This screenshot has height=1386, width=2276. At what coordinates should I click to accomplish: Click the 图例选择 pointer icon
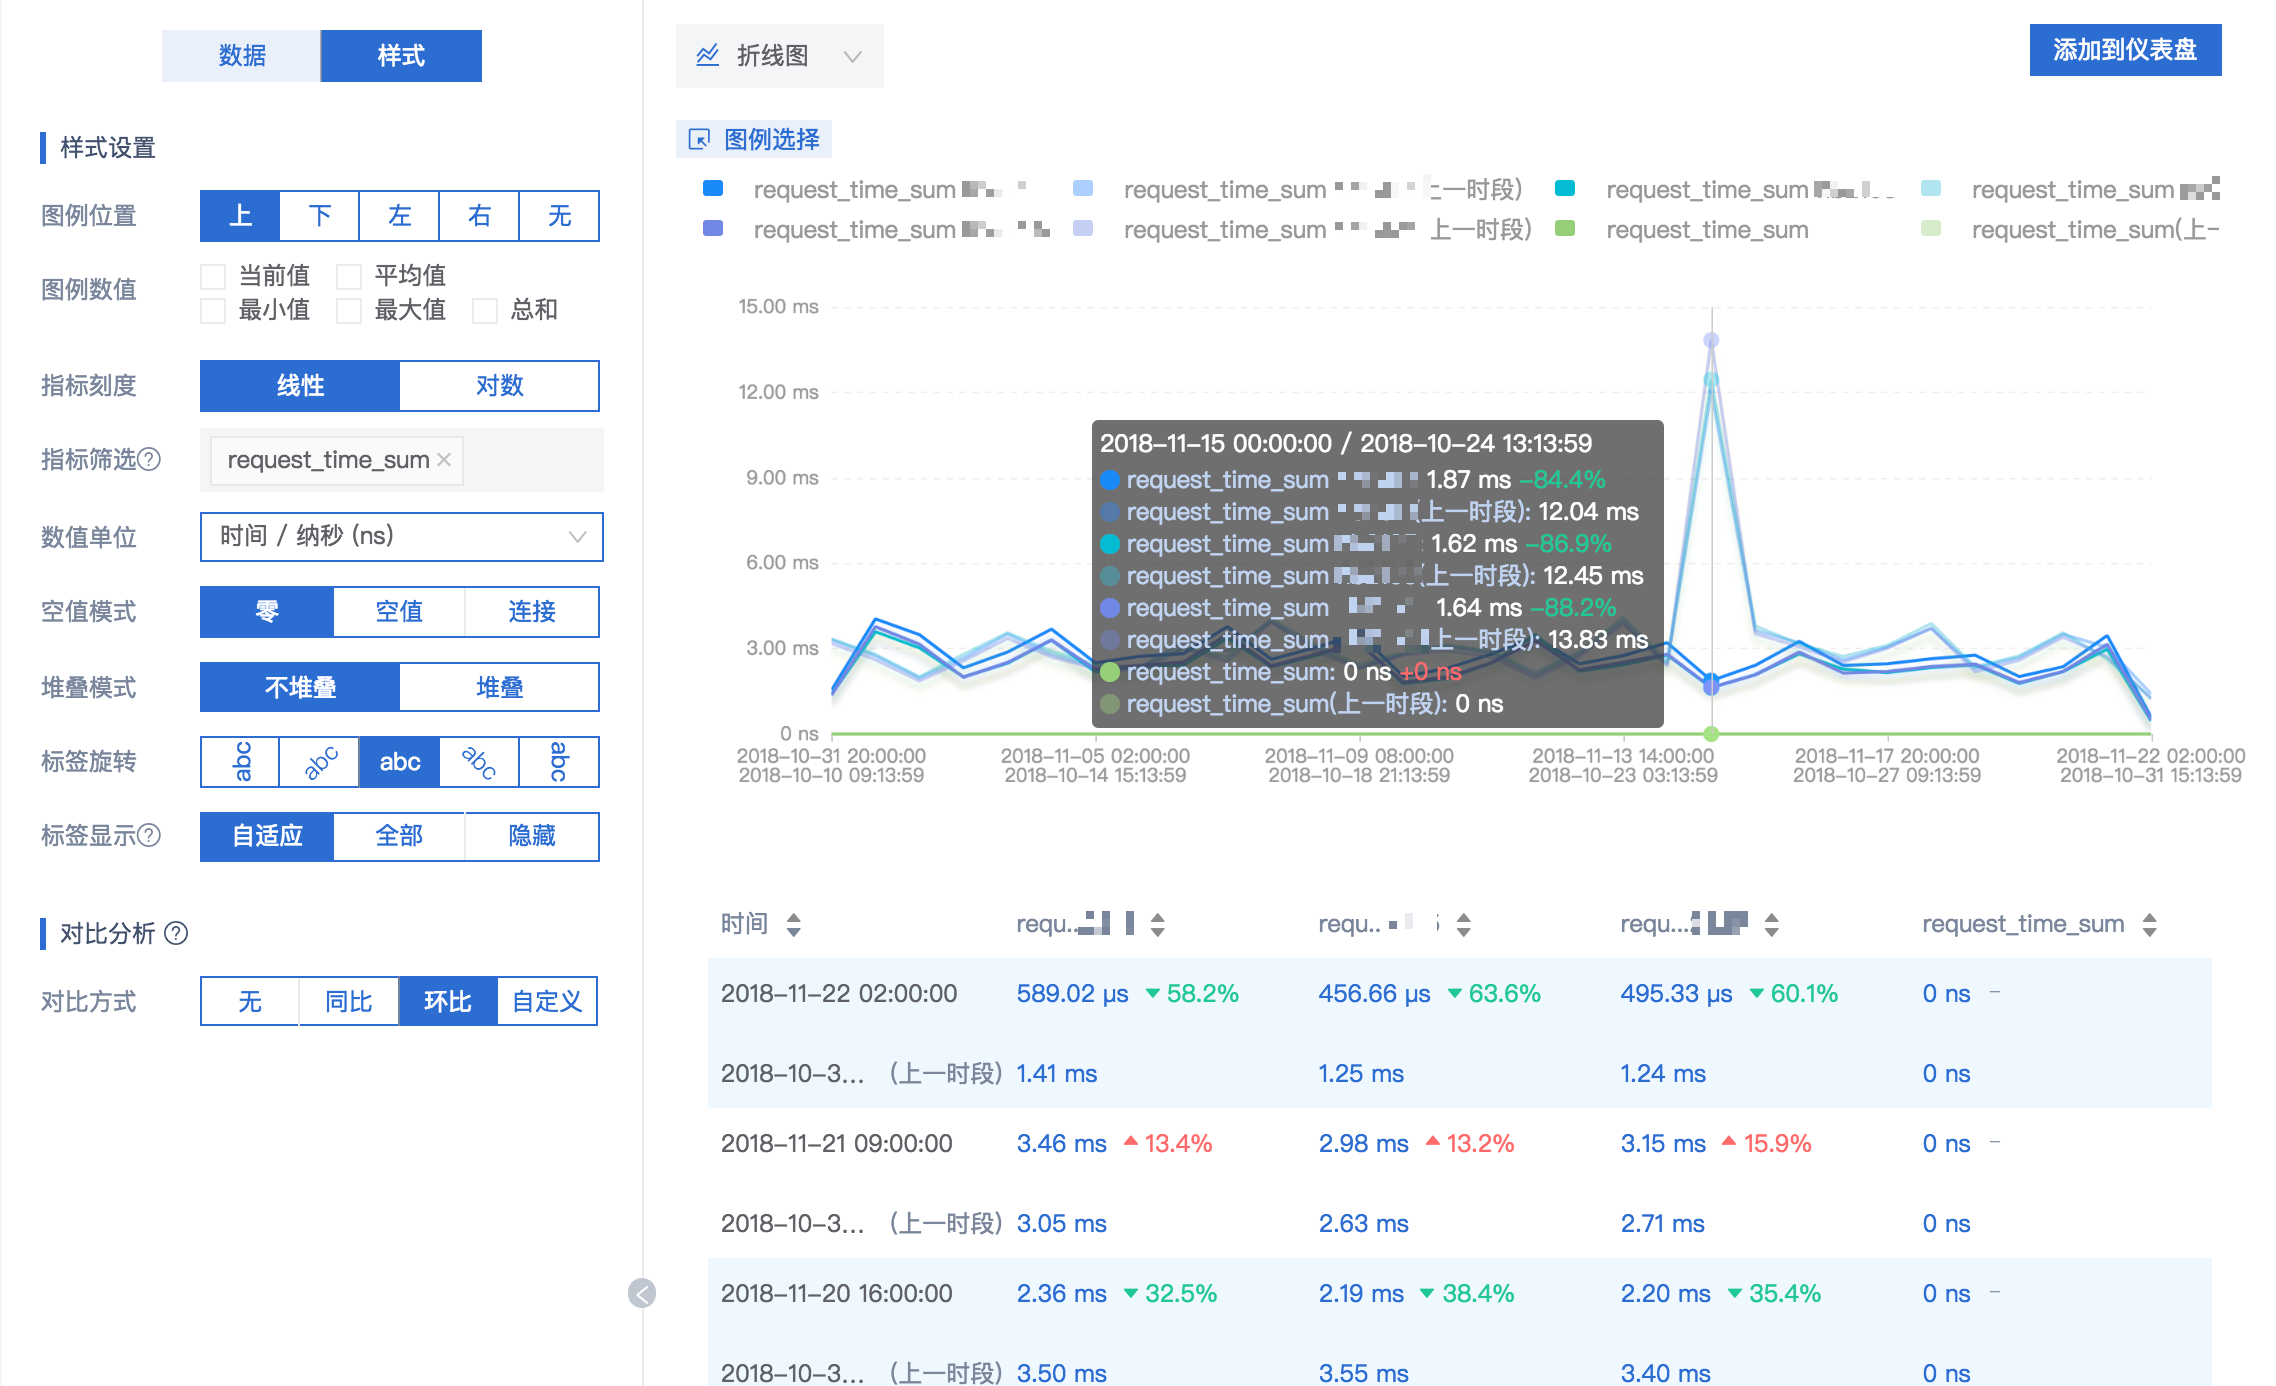[700, 139]
